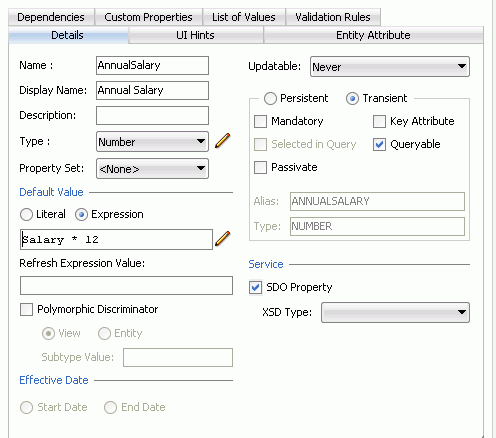
Task: Click the Display Name input field
Action: tap(152, 90)
